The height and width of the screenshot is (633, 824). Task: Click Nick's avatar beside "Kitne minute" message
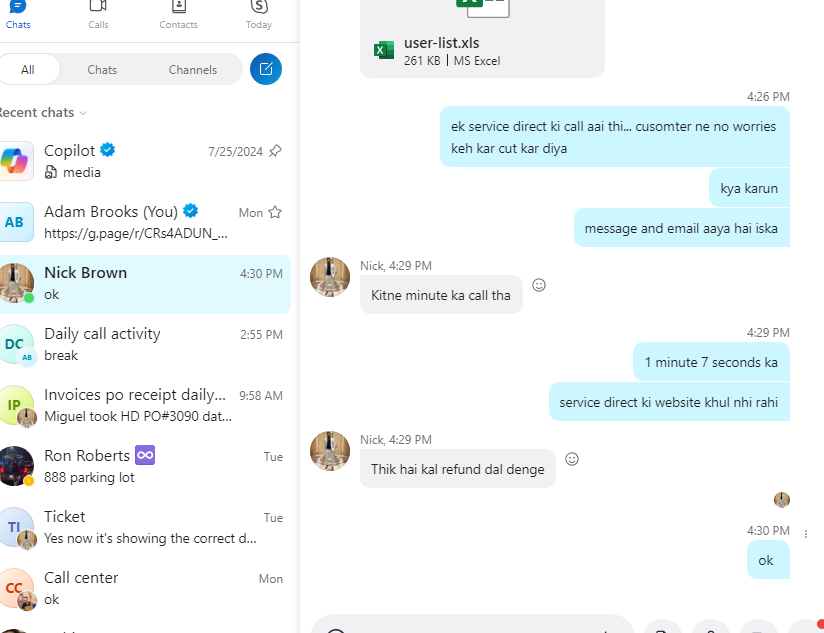coord(330,277)
